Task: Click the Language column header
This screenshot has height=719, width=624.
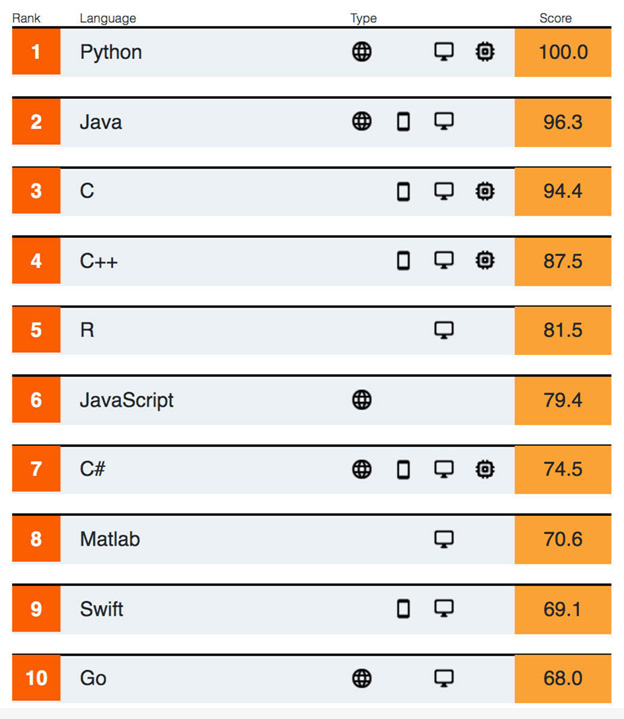Action: tap(108, 18)
